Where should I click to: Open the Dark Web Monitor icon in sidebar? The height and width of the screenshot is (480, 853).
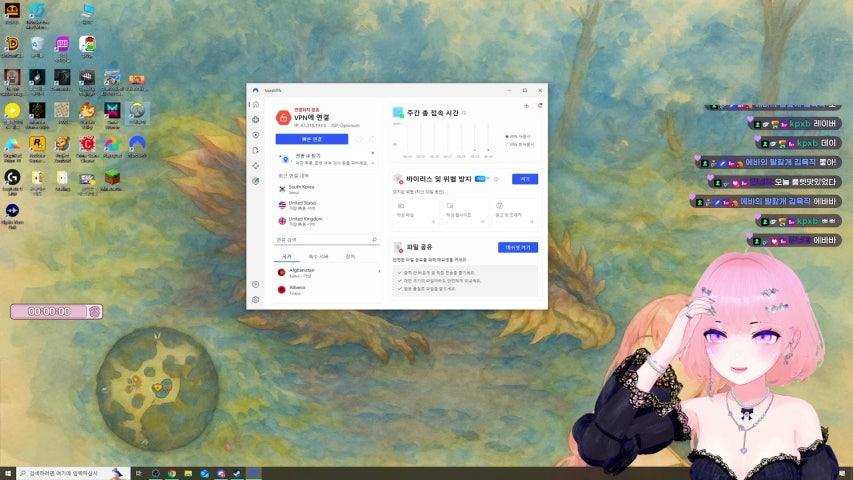click(256, 181)
